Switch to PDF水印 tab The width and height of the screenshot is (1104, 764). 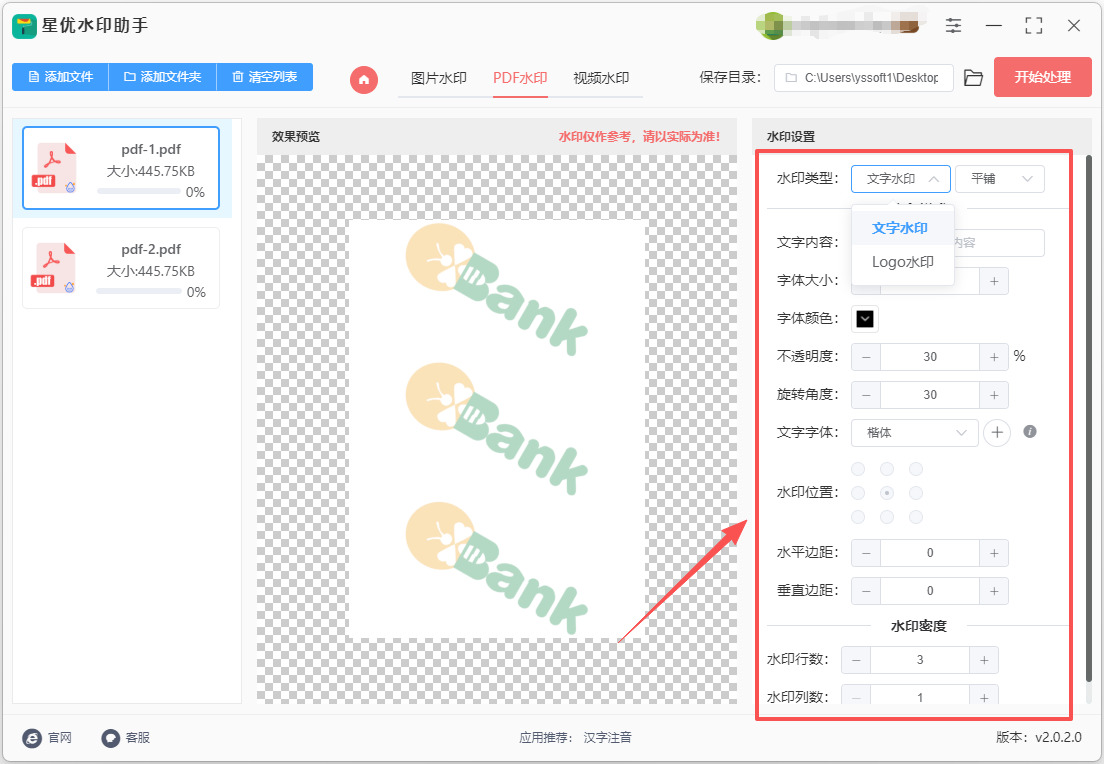click(x=520, y=78)
